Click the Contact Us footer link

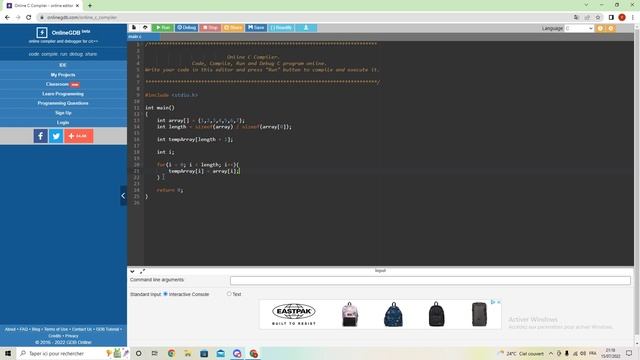(82, 329)
